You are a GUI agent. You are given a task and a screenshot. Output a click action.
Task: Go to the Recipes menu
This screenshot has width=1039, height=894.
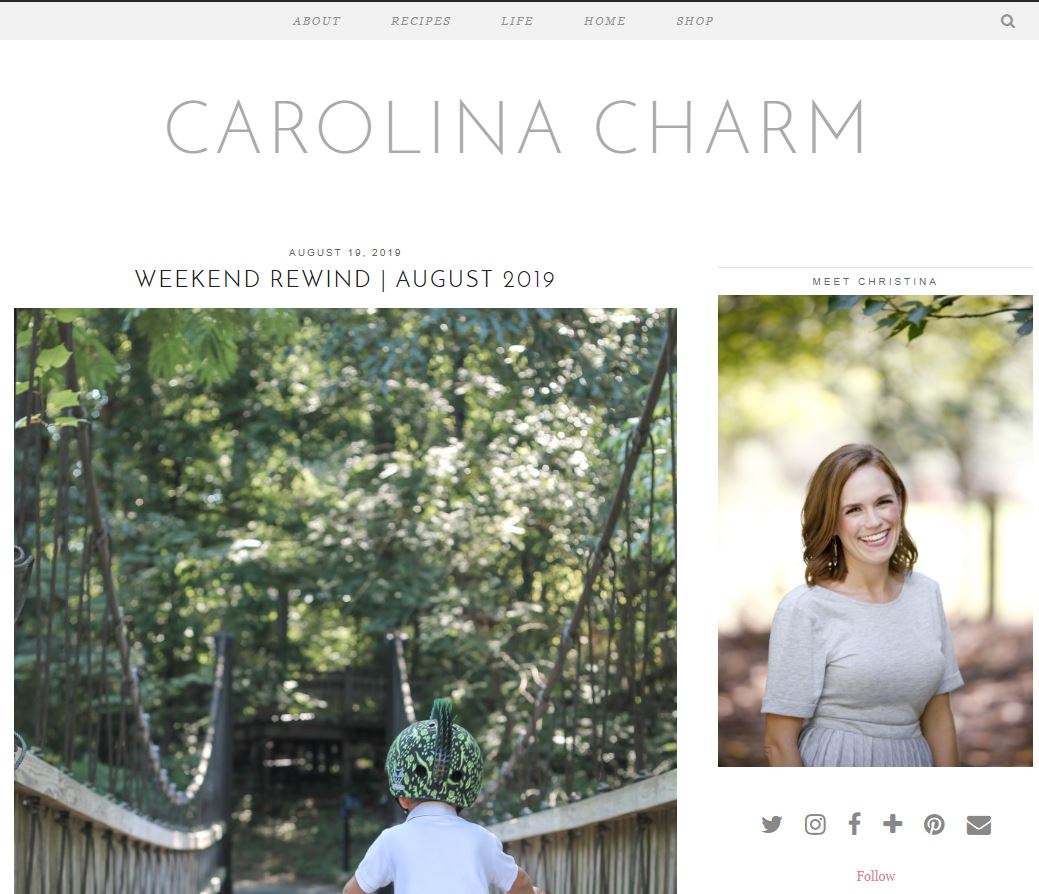click(x=421, y=21)
